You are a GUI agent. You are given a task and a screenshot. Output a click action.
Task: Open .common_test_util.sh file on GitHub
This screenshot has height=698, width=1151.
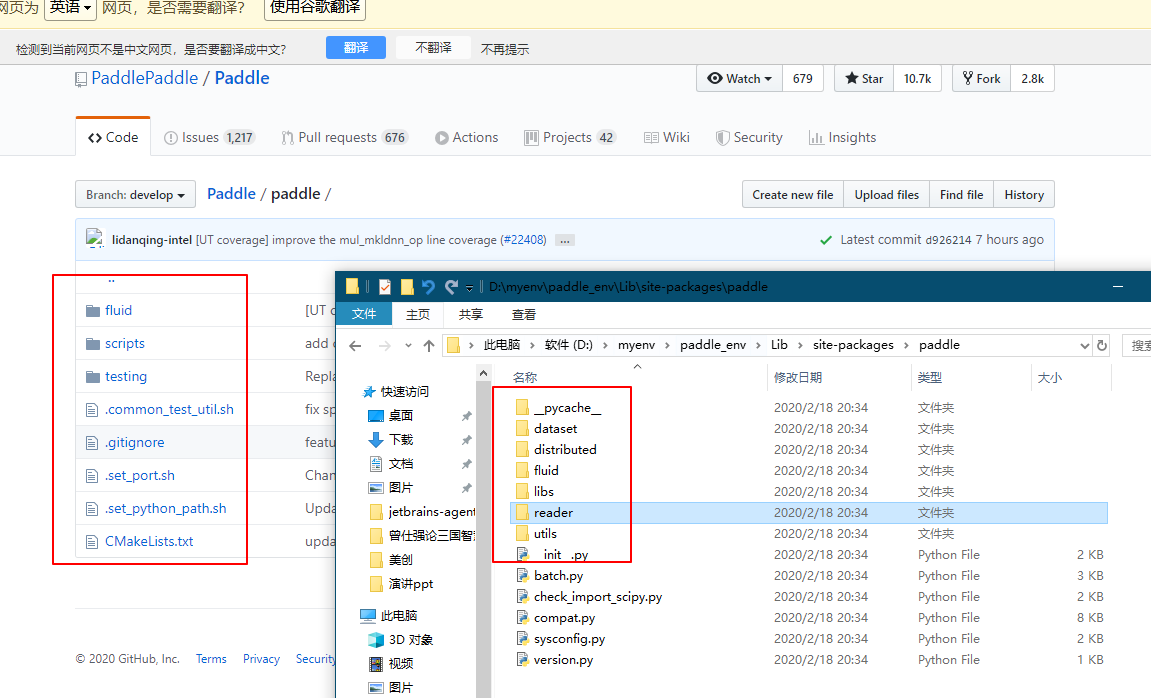[x=169, y=410]
